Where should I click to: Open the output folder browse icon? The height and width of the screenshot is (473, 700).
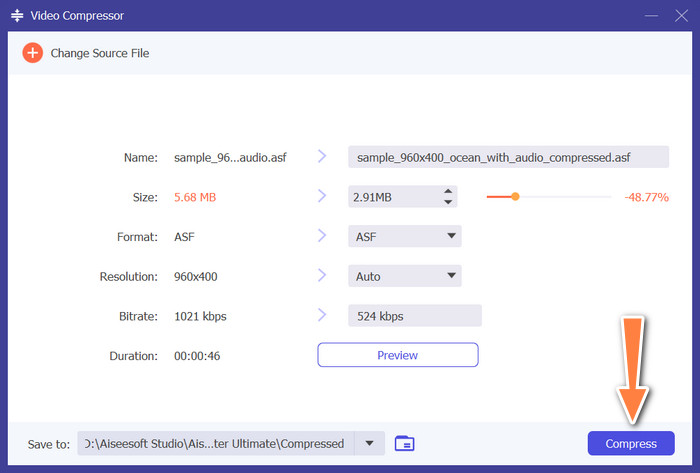pos(405,443)
